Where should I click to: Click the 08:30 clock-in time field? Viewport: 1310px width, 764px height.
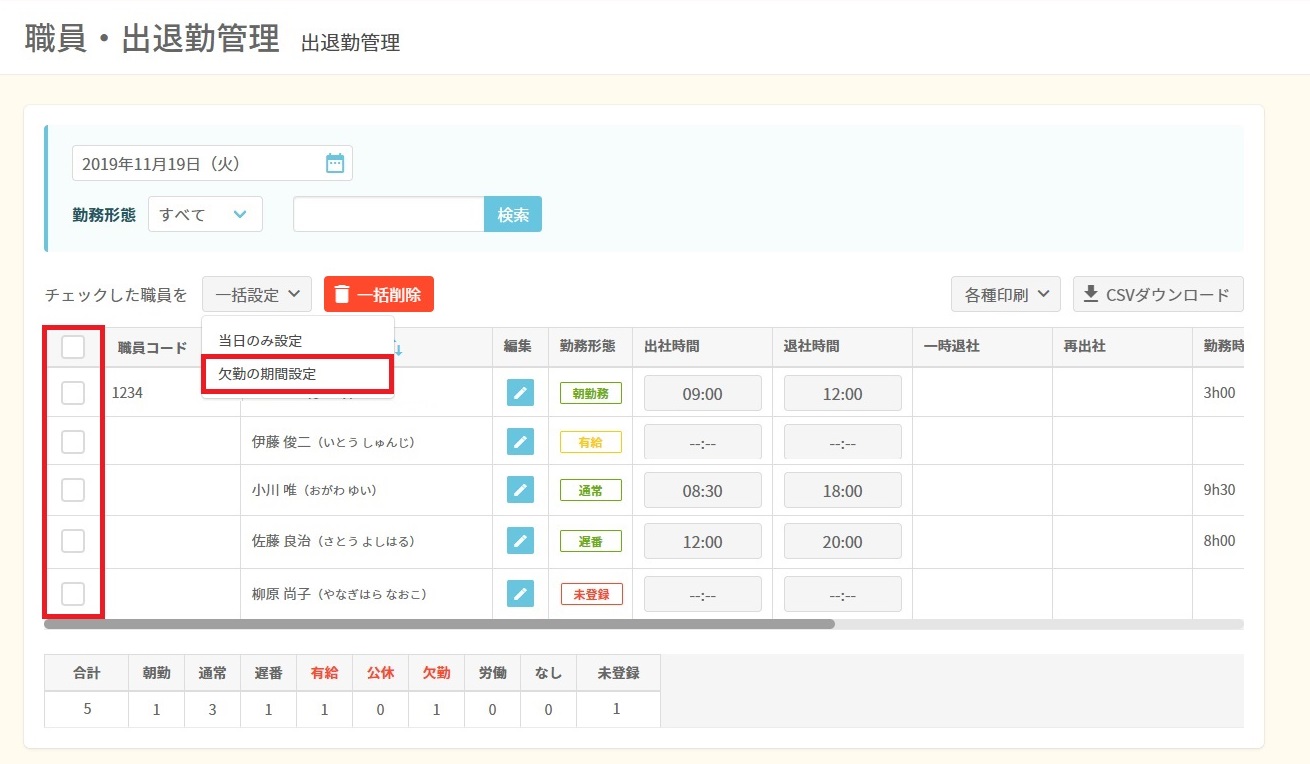703,490
